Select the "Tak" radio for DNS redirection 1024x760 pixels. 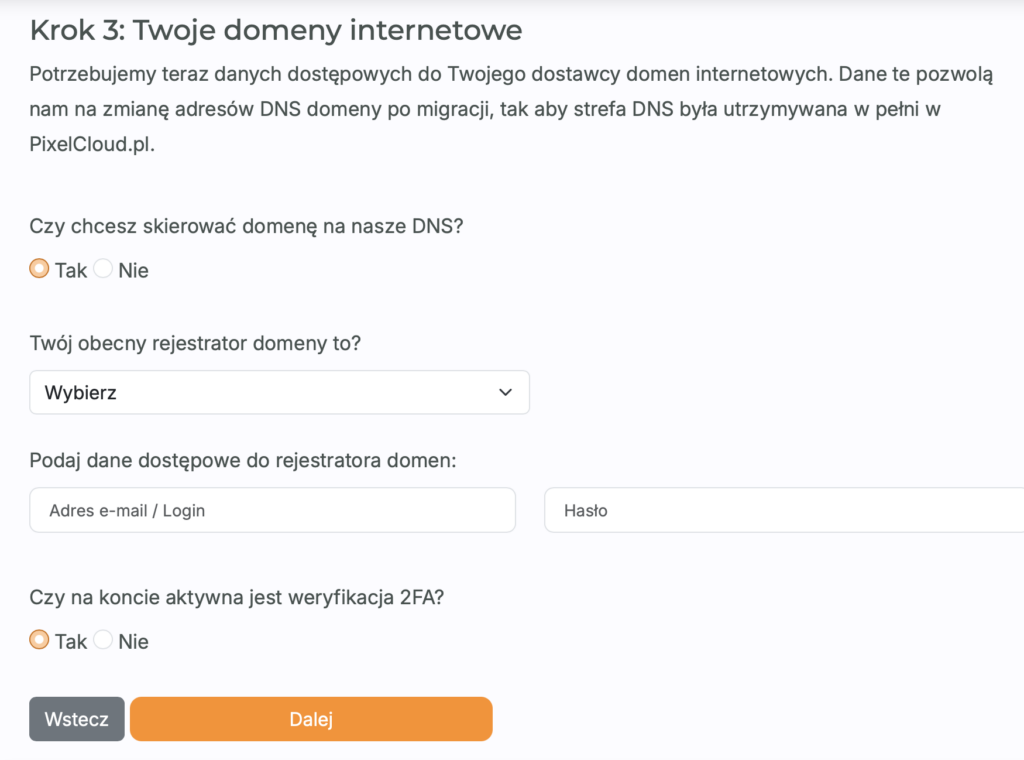coord(39,269)
